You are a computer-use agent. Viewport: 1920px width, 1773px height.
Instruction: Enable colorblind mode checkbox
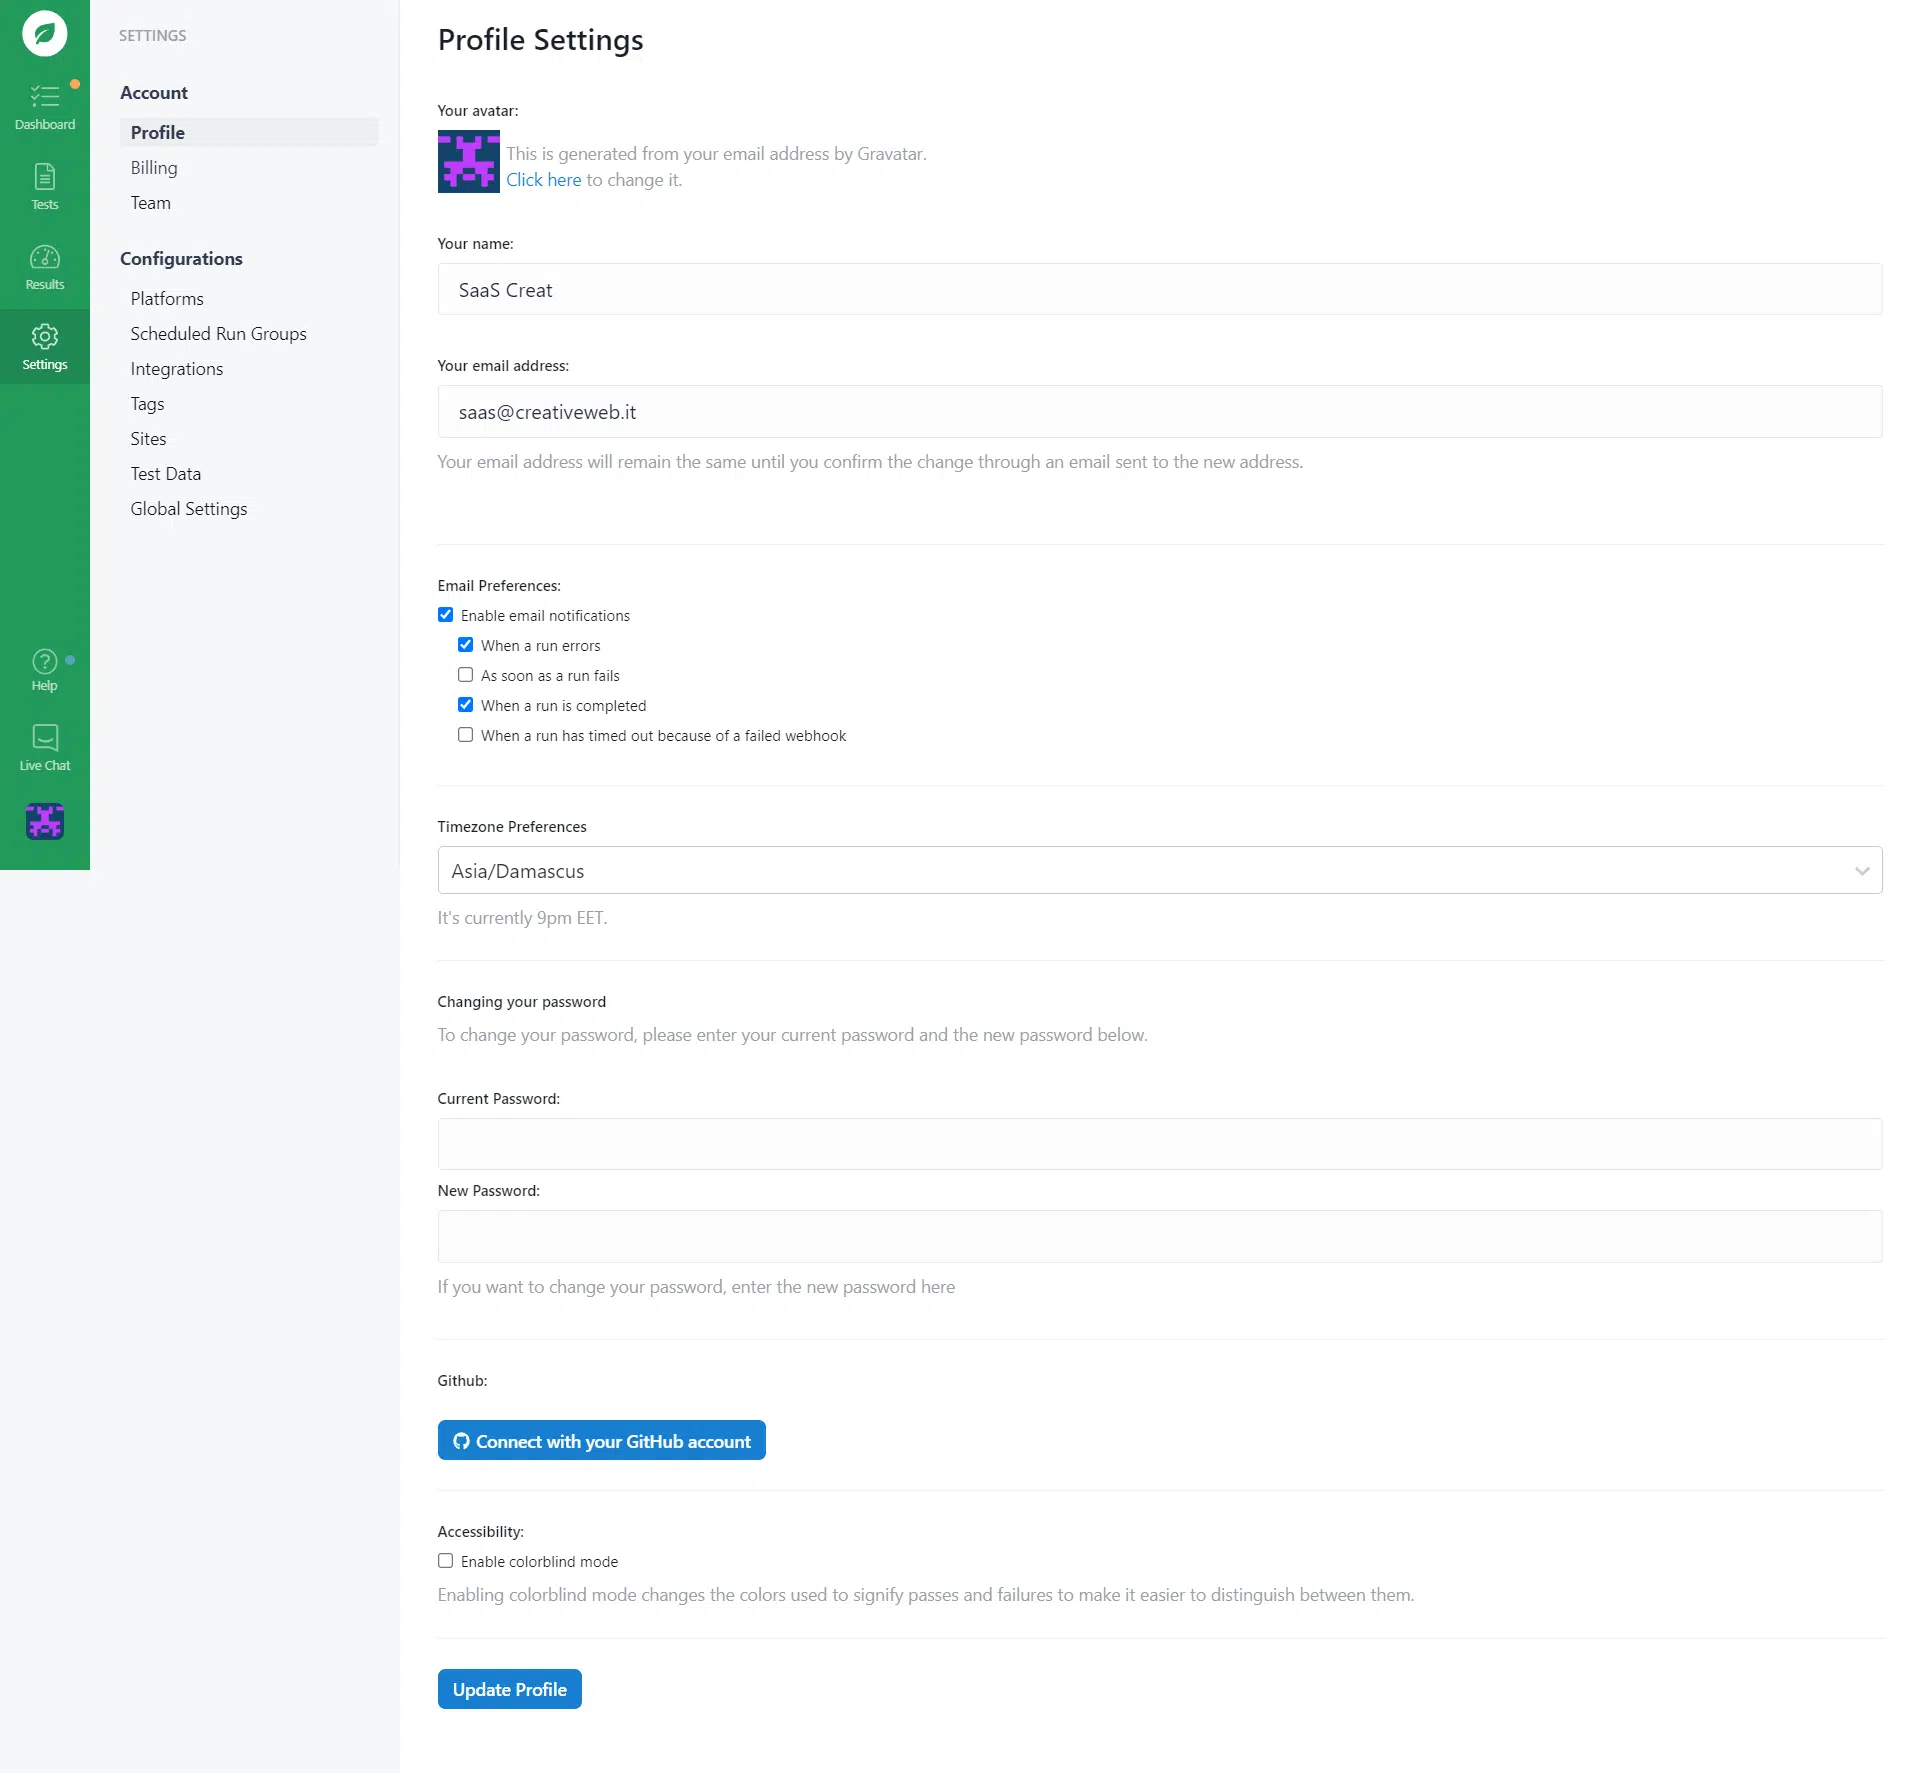(x=446, y=1561)
